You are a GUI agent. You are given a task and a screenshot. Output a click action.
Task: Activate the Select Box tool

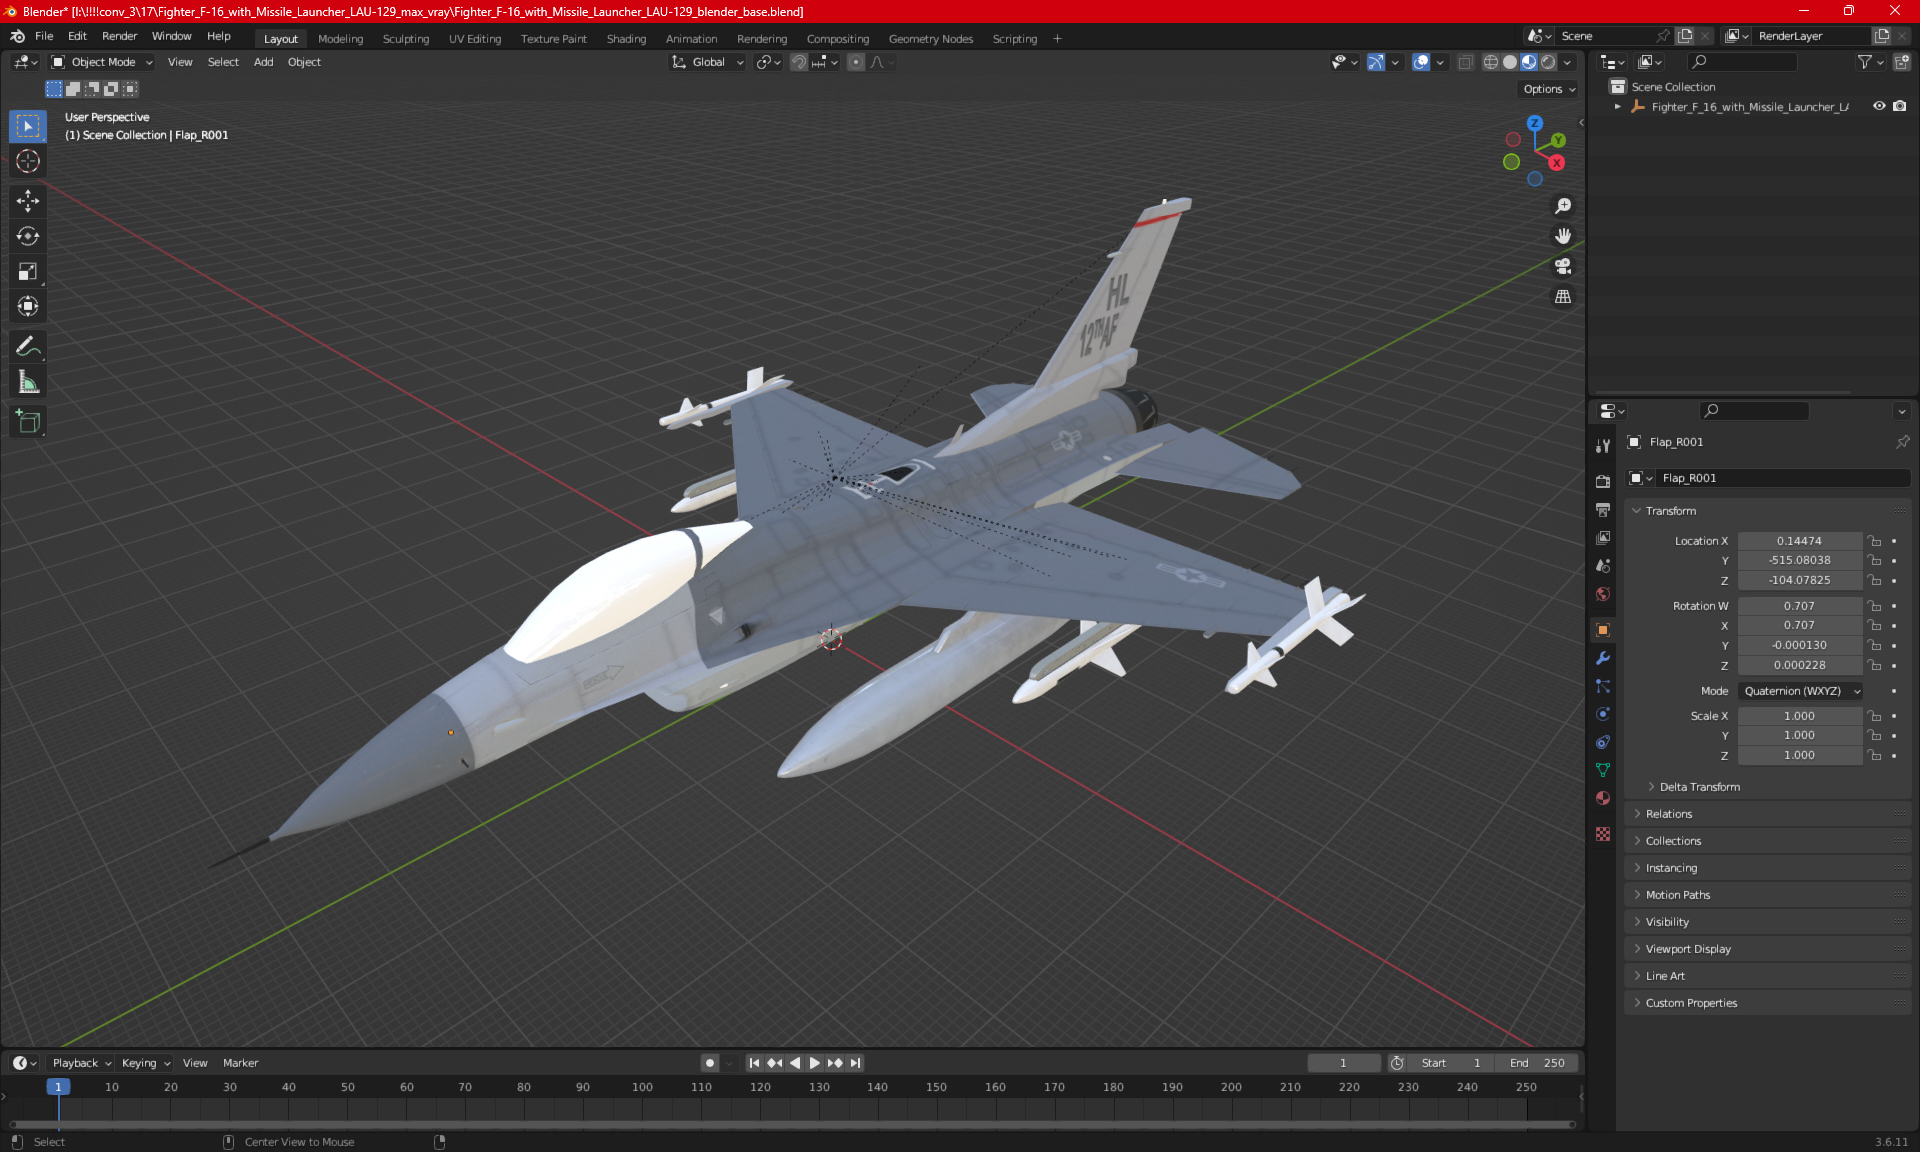[28, 126]
